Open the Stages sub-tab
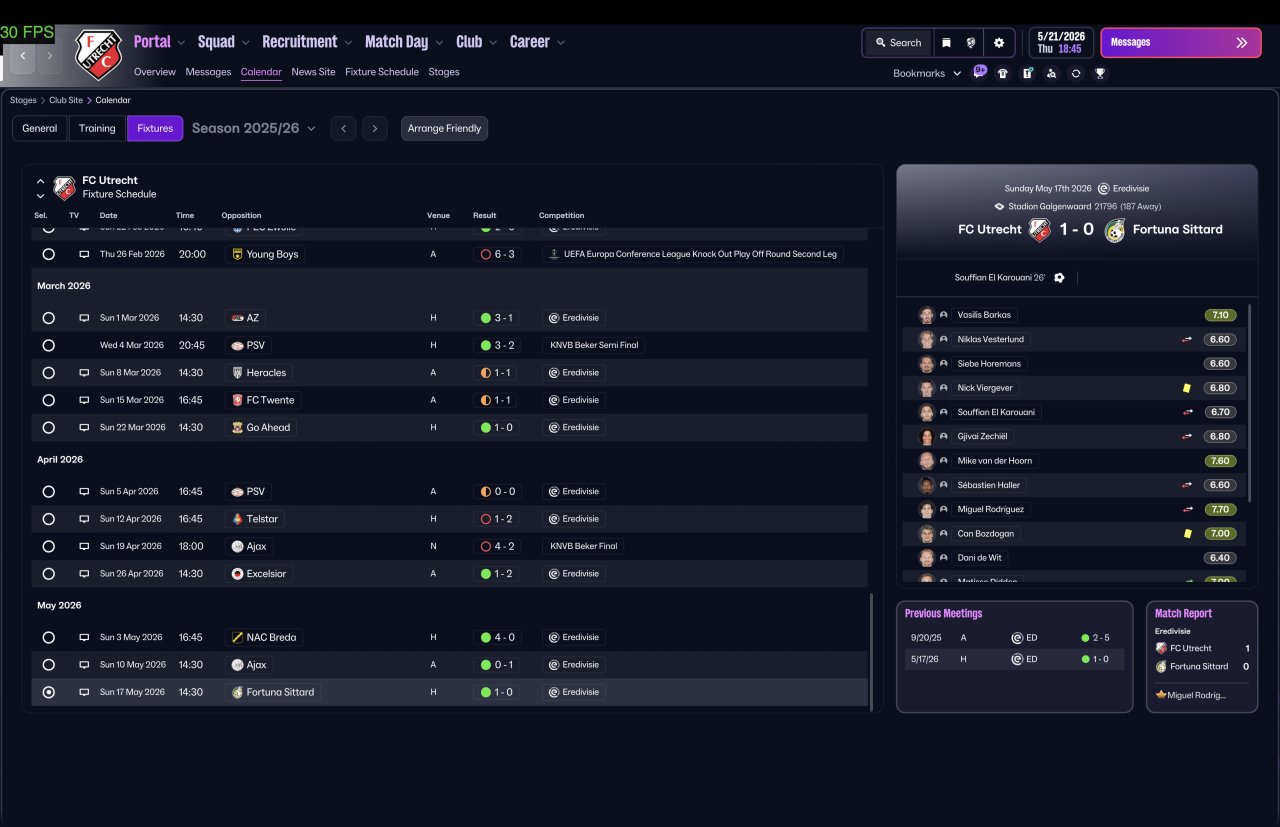The height and width of the screenshot is (827, 1280). tap(444, 72)
